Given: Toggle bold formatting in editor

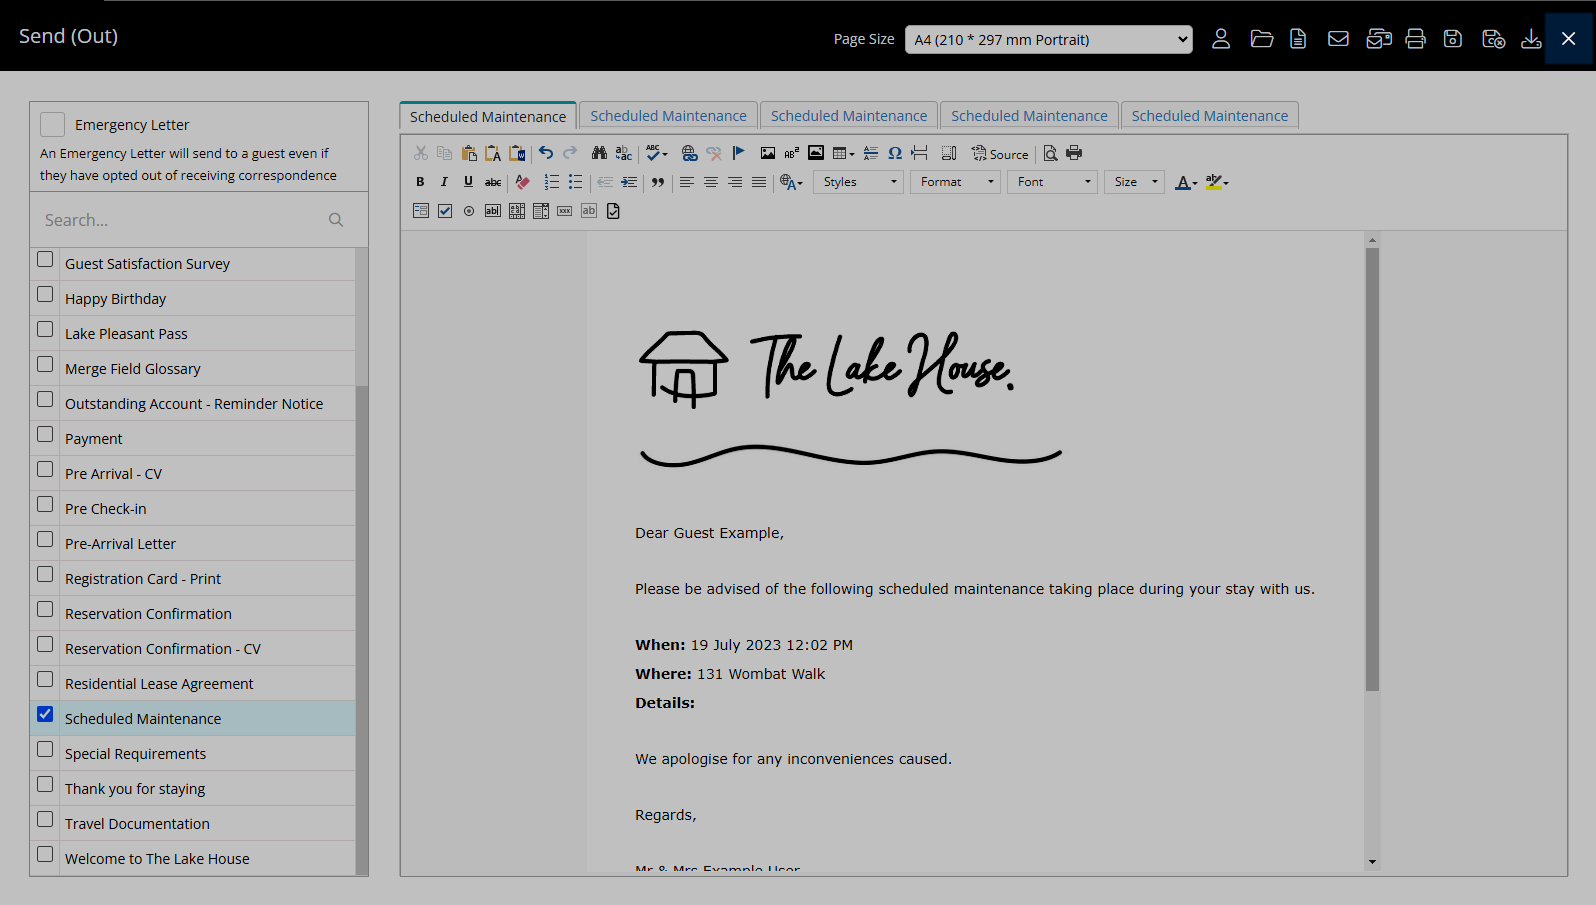Looking at the screenshot, I should pos(420,182).
